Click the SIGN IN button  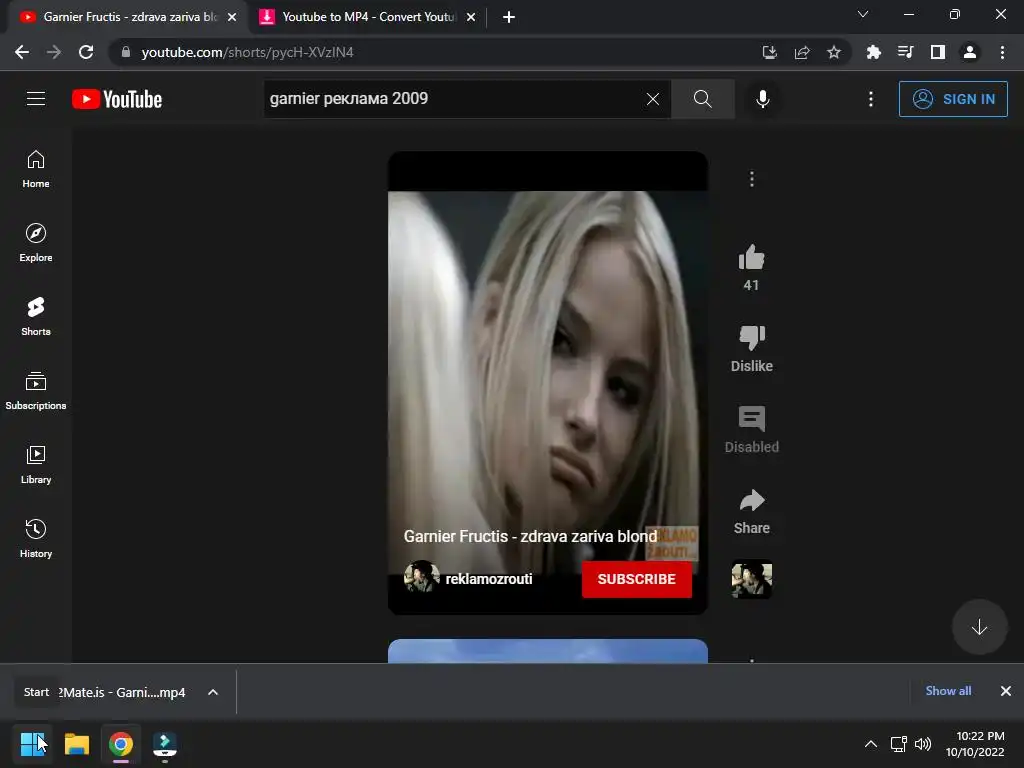(x=953, y=99)
